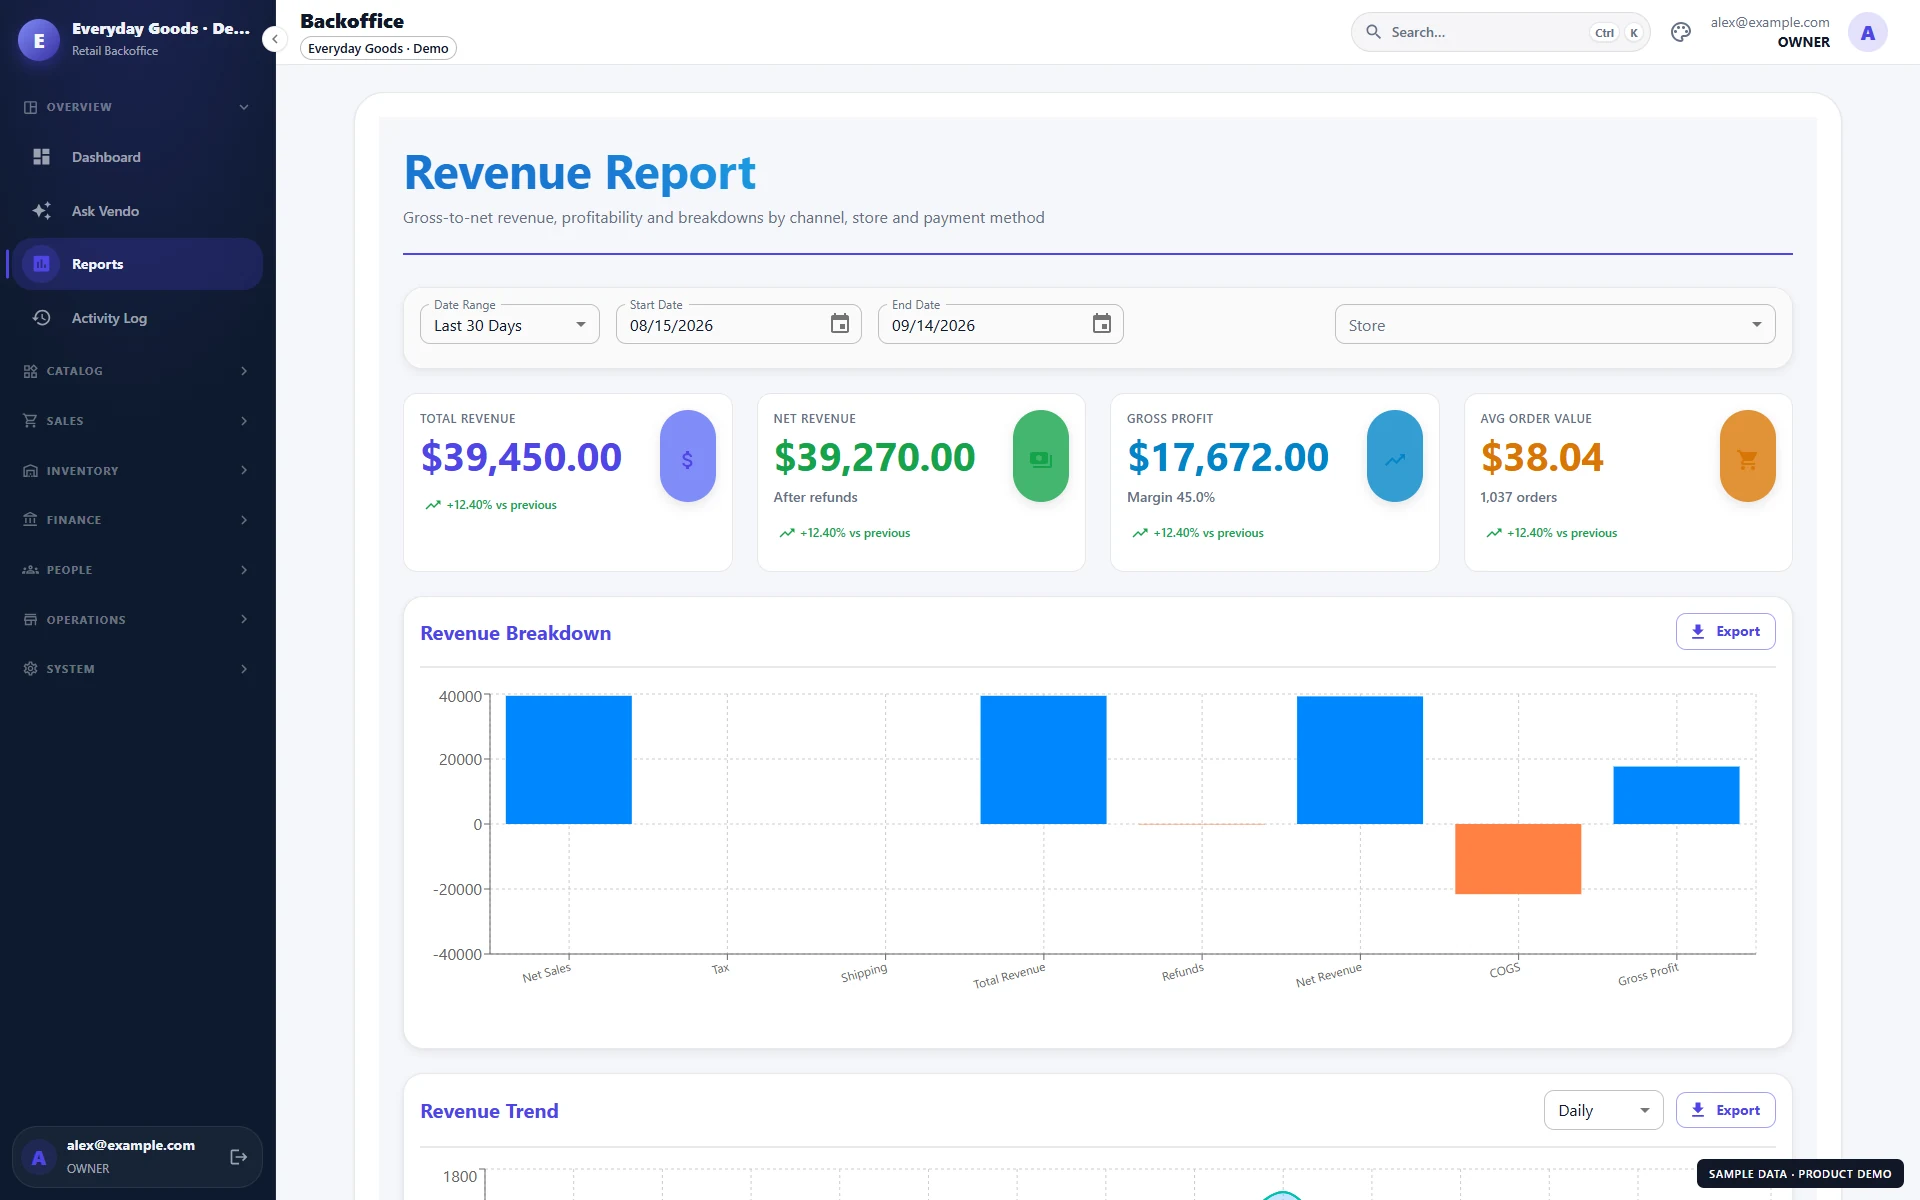Click the search magnifier icon

point(1374,32)
